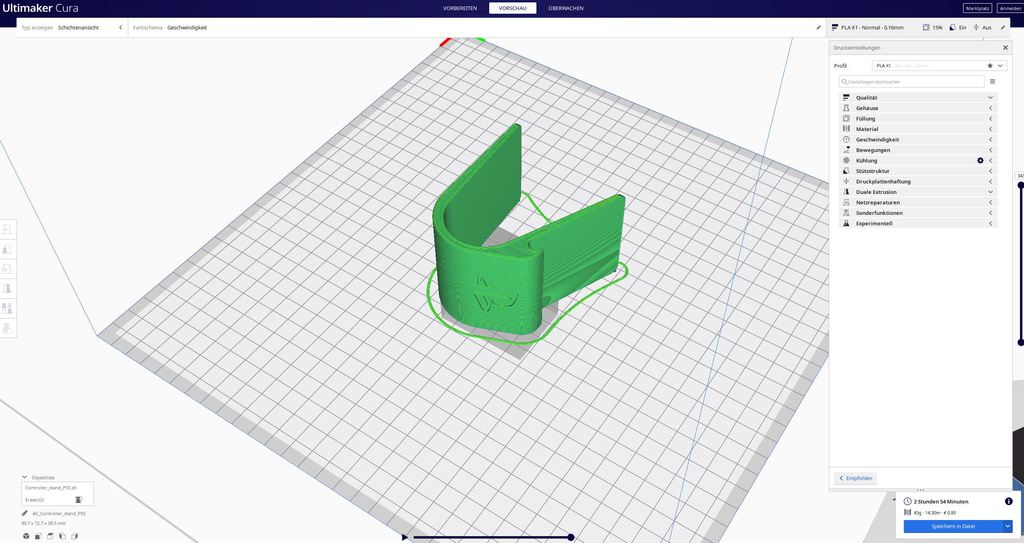This screenshot has width=1024, height=543.
Task: Collapse the view type panel chevron
Action: (x=120, y=27)
